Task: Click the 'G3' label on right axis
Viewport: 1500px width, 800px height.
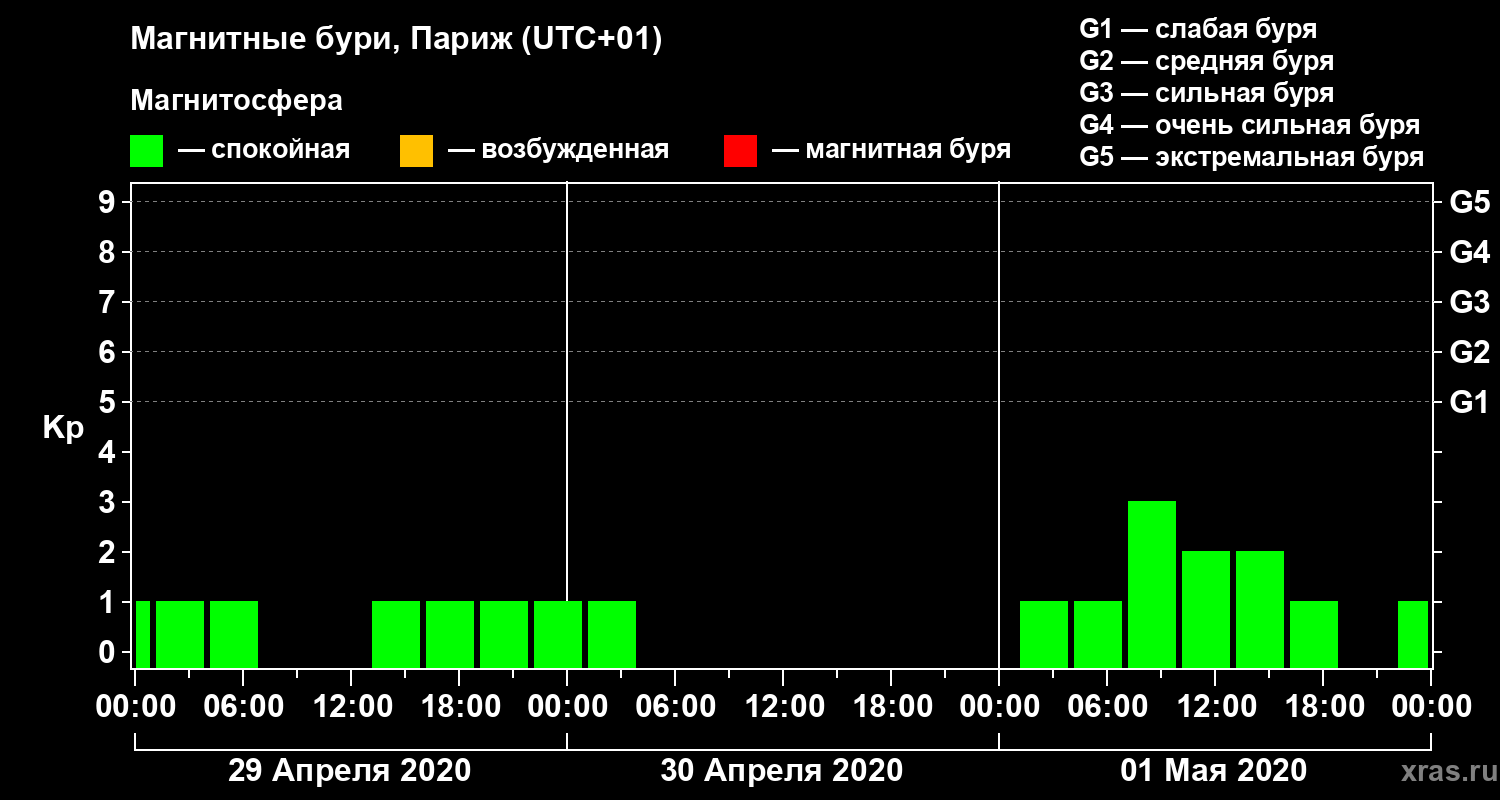Action: [x=1469, y=302]
